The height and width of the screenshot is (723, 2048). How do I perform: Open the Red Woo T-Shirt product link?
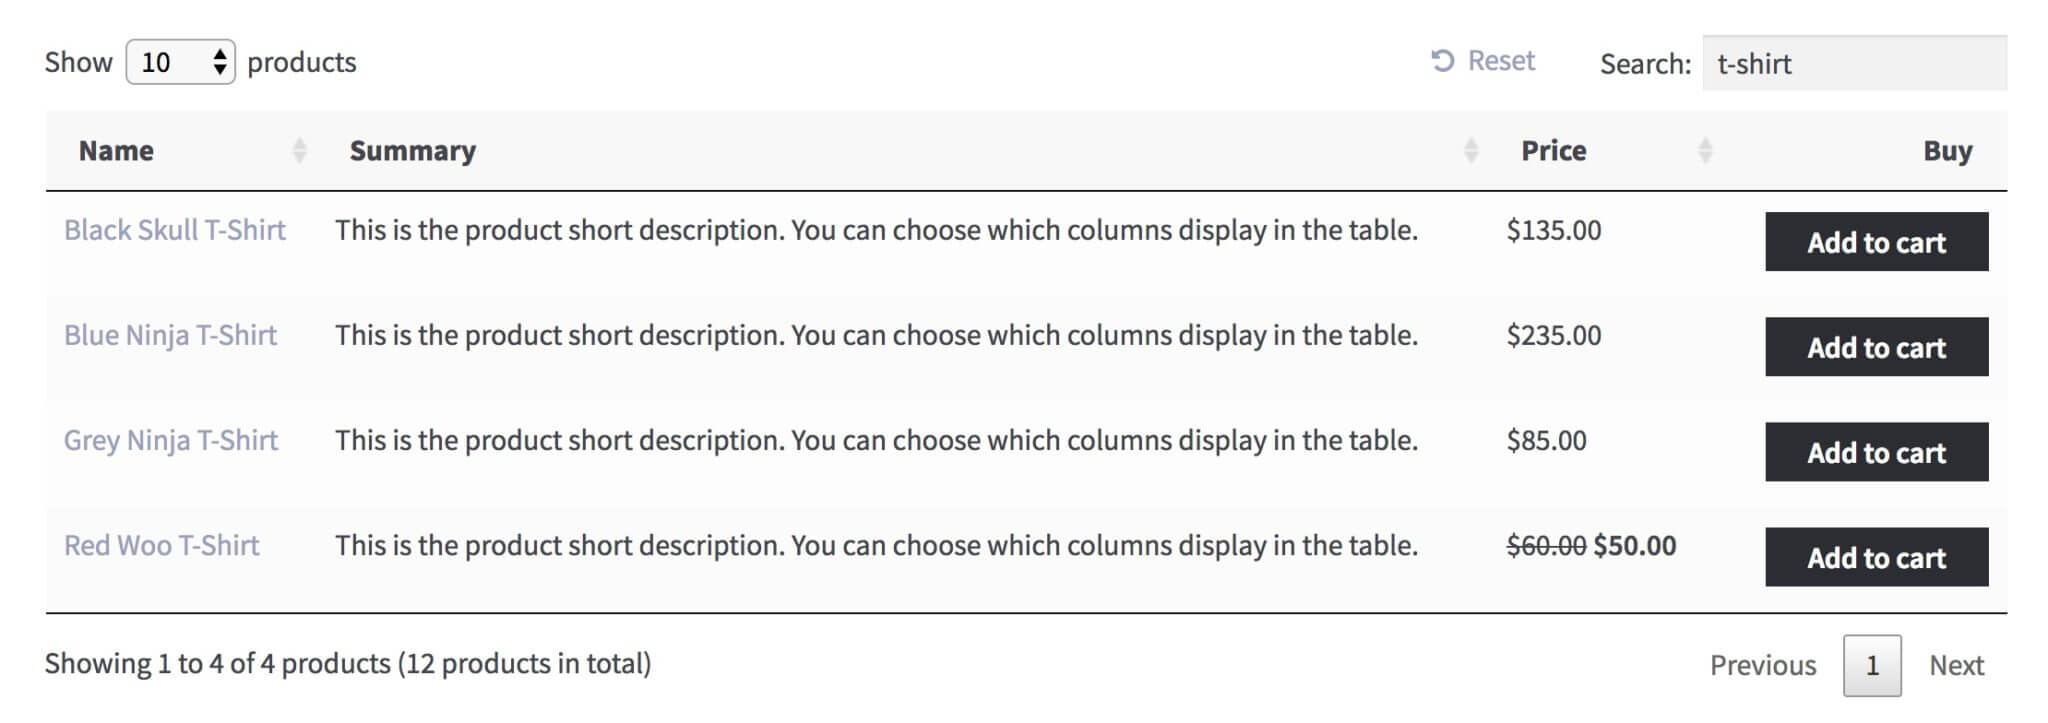coord(160,546)
